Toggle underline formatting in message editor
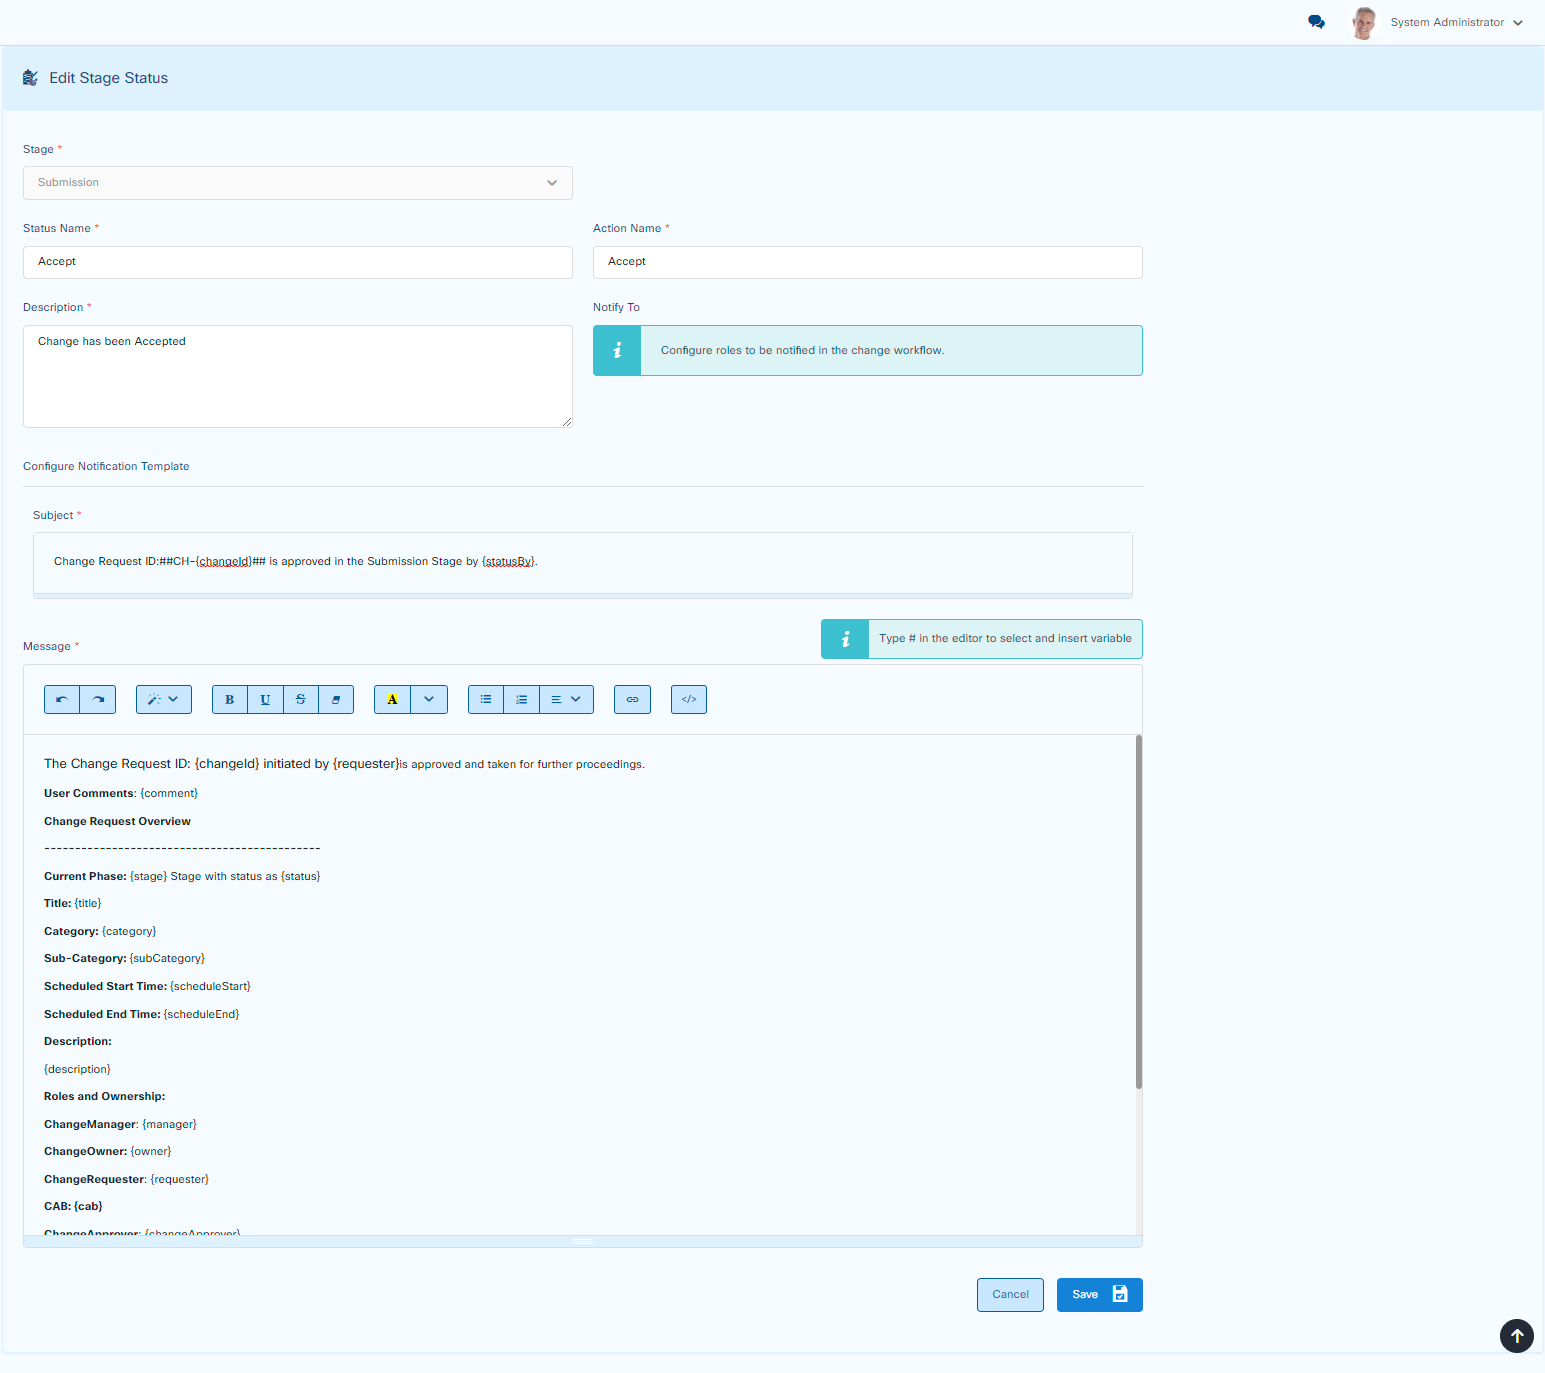 (265, 699)
